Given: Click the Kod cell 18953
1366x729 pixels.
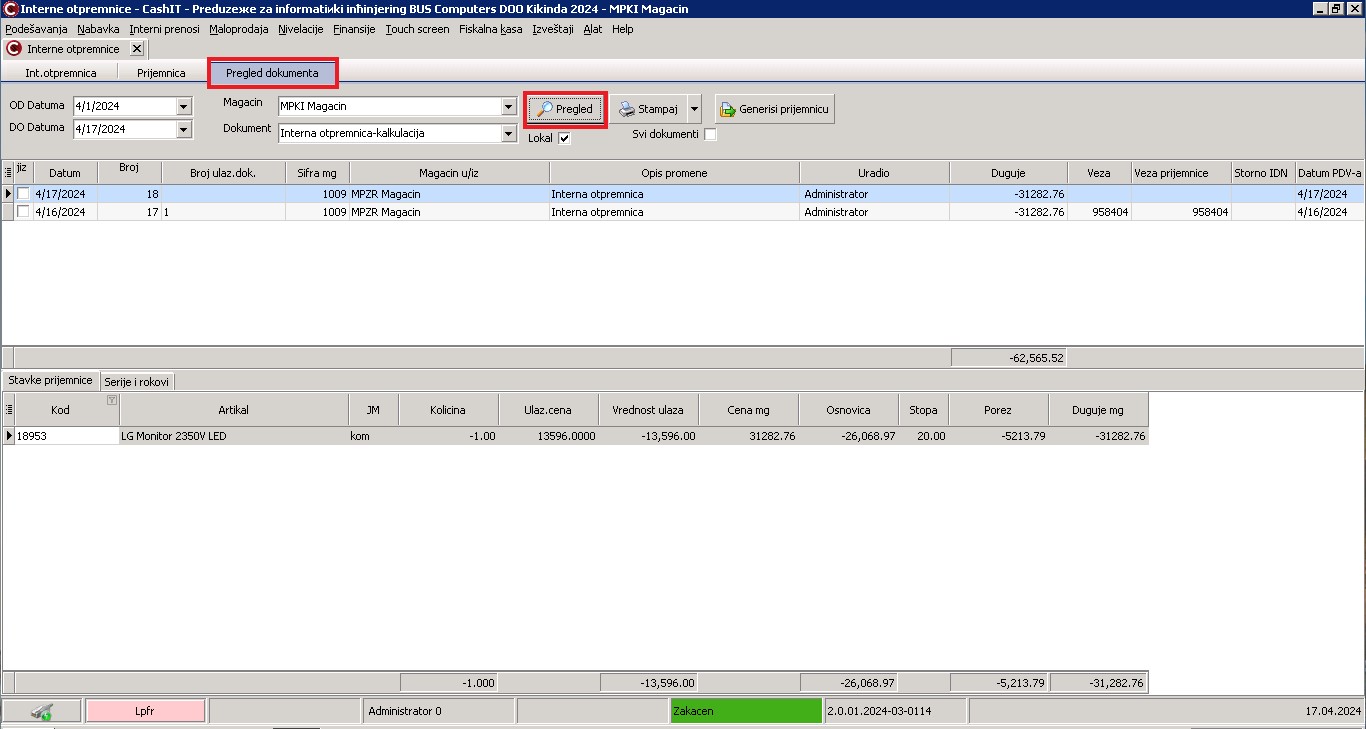Looking at the screenshot, I should pyautogui.click(x=67, y=436).
